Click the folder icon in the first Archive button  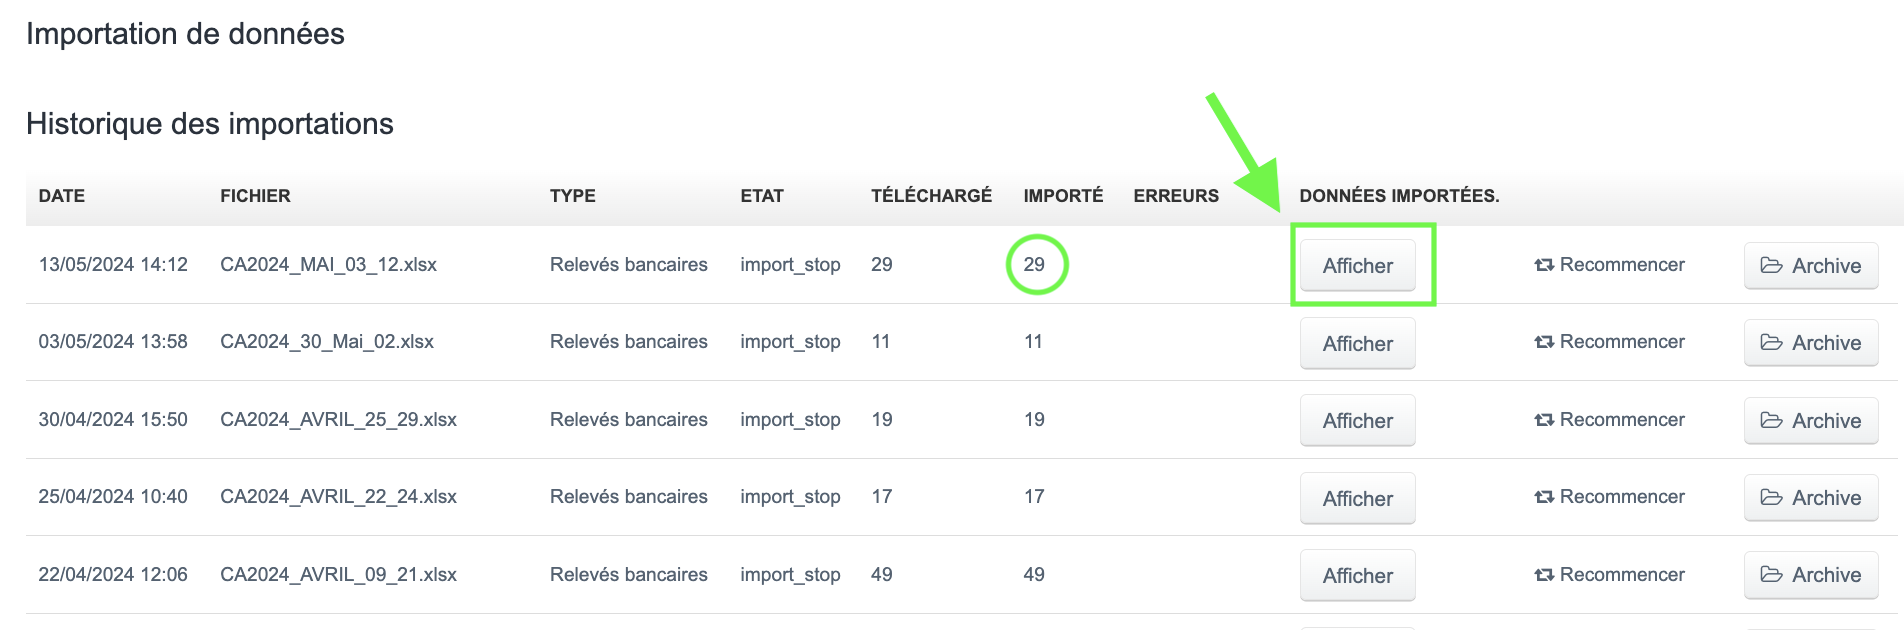1771,265
